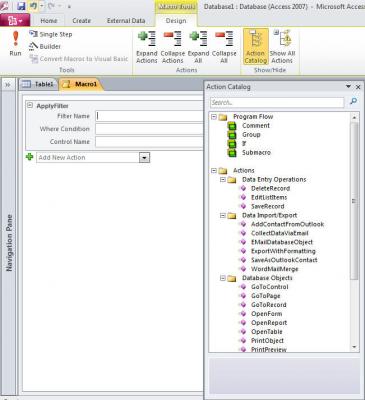The image size is (365, 400).
Task: Toggle the Action Catalog pane button
Action: pos(256,47)
